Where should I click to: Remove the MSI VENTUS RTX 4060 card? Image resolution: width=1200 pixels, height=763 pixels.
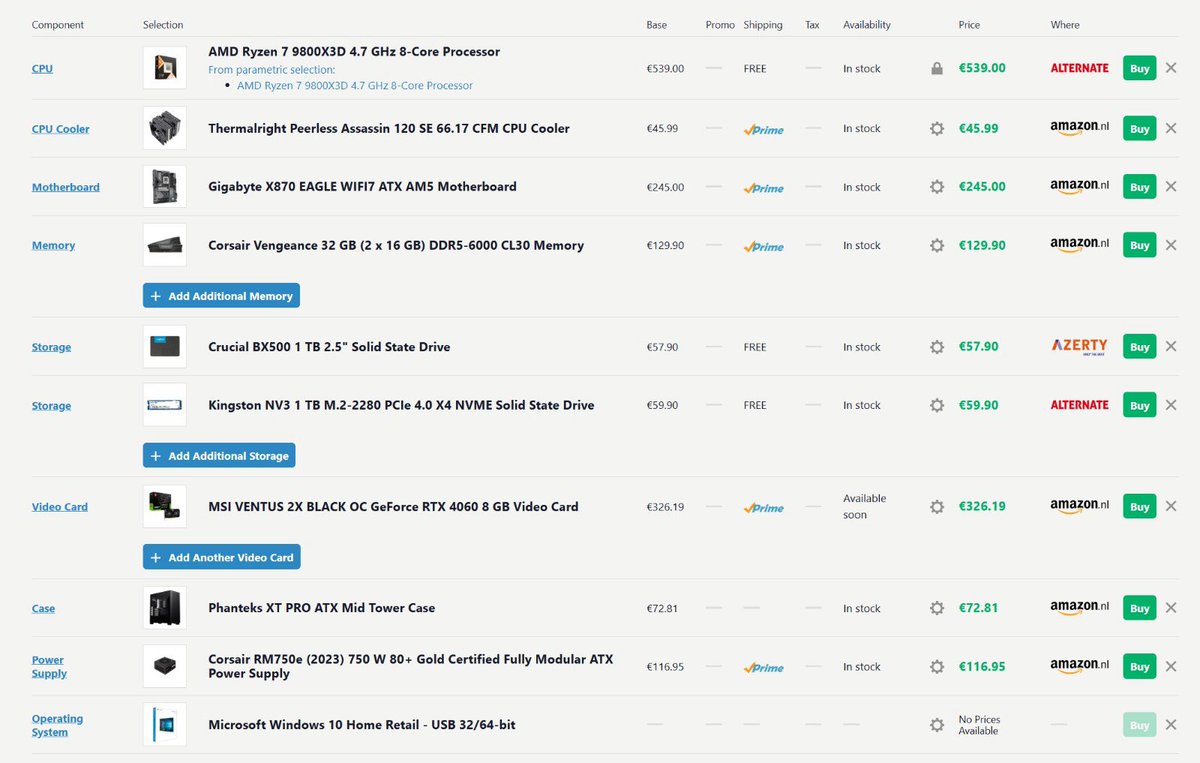(1171, 506)
